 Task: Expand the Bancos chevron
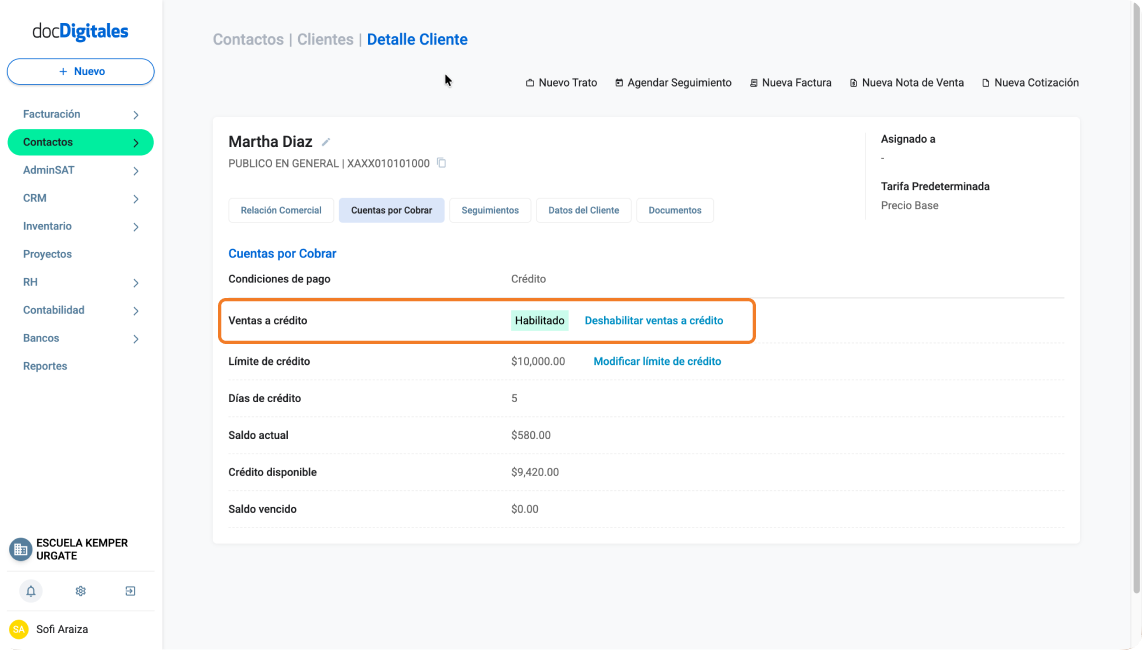tap(135, 339)
